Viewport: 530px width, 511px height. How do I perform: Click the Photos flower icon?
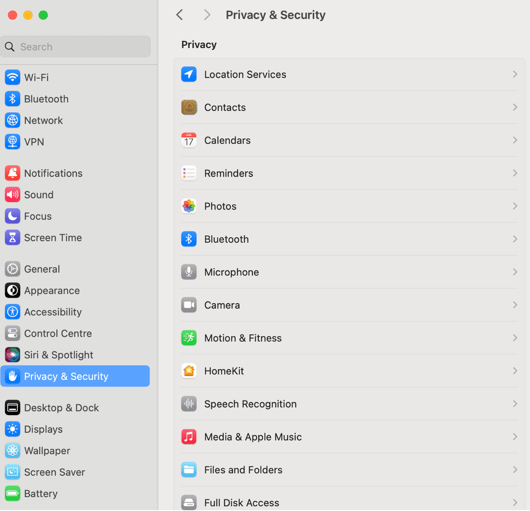pyautogui.click(x=189, y=206)
